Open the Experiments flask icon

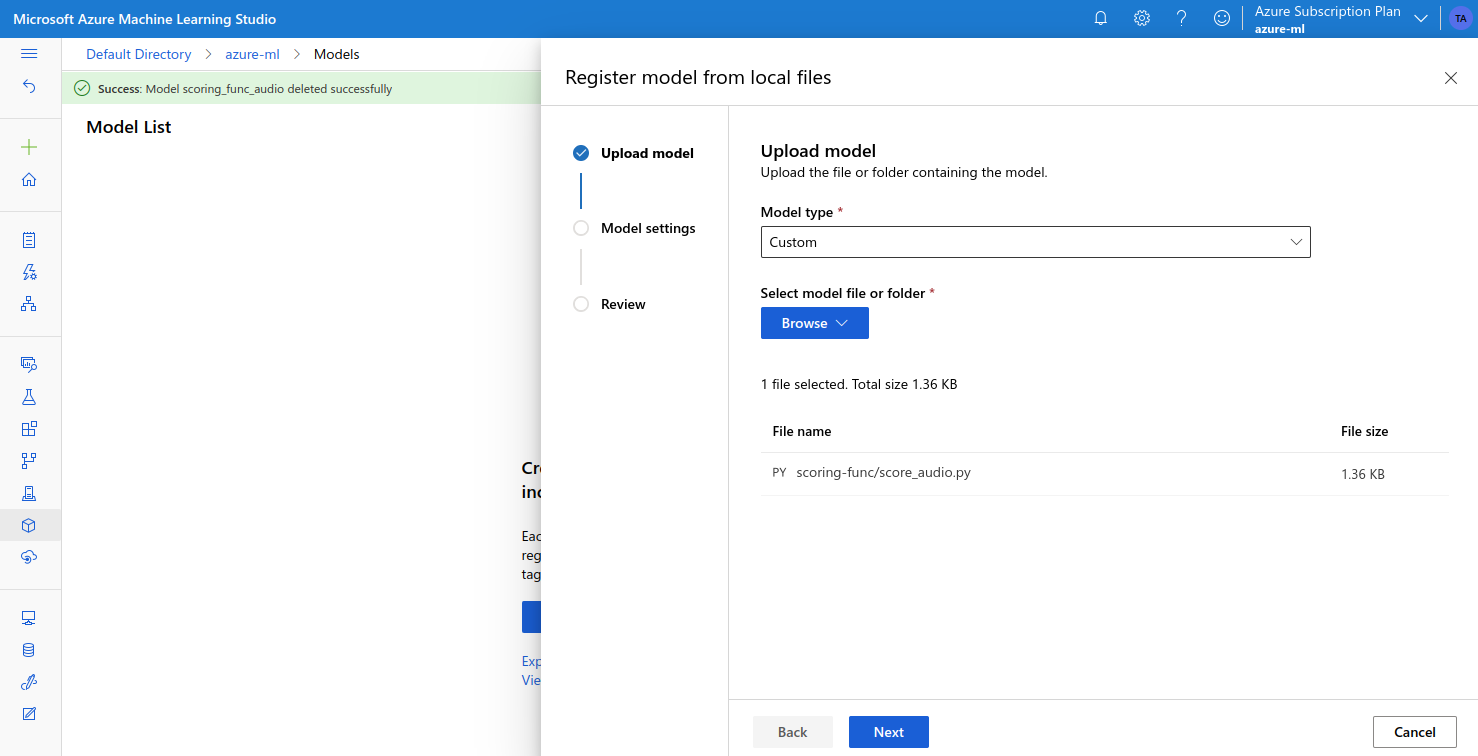[29, 397]
